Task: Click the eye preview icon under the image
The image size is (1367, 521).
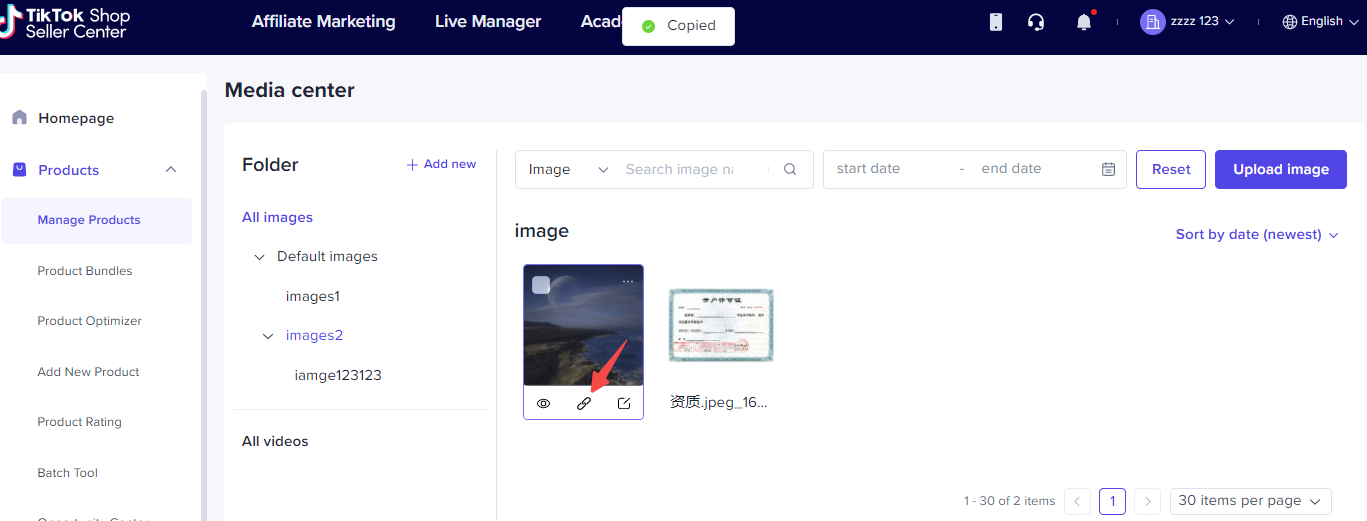Action: tap(544, 404)
